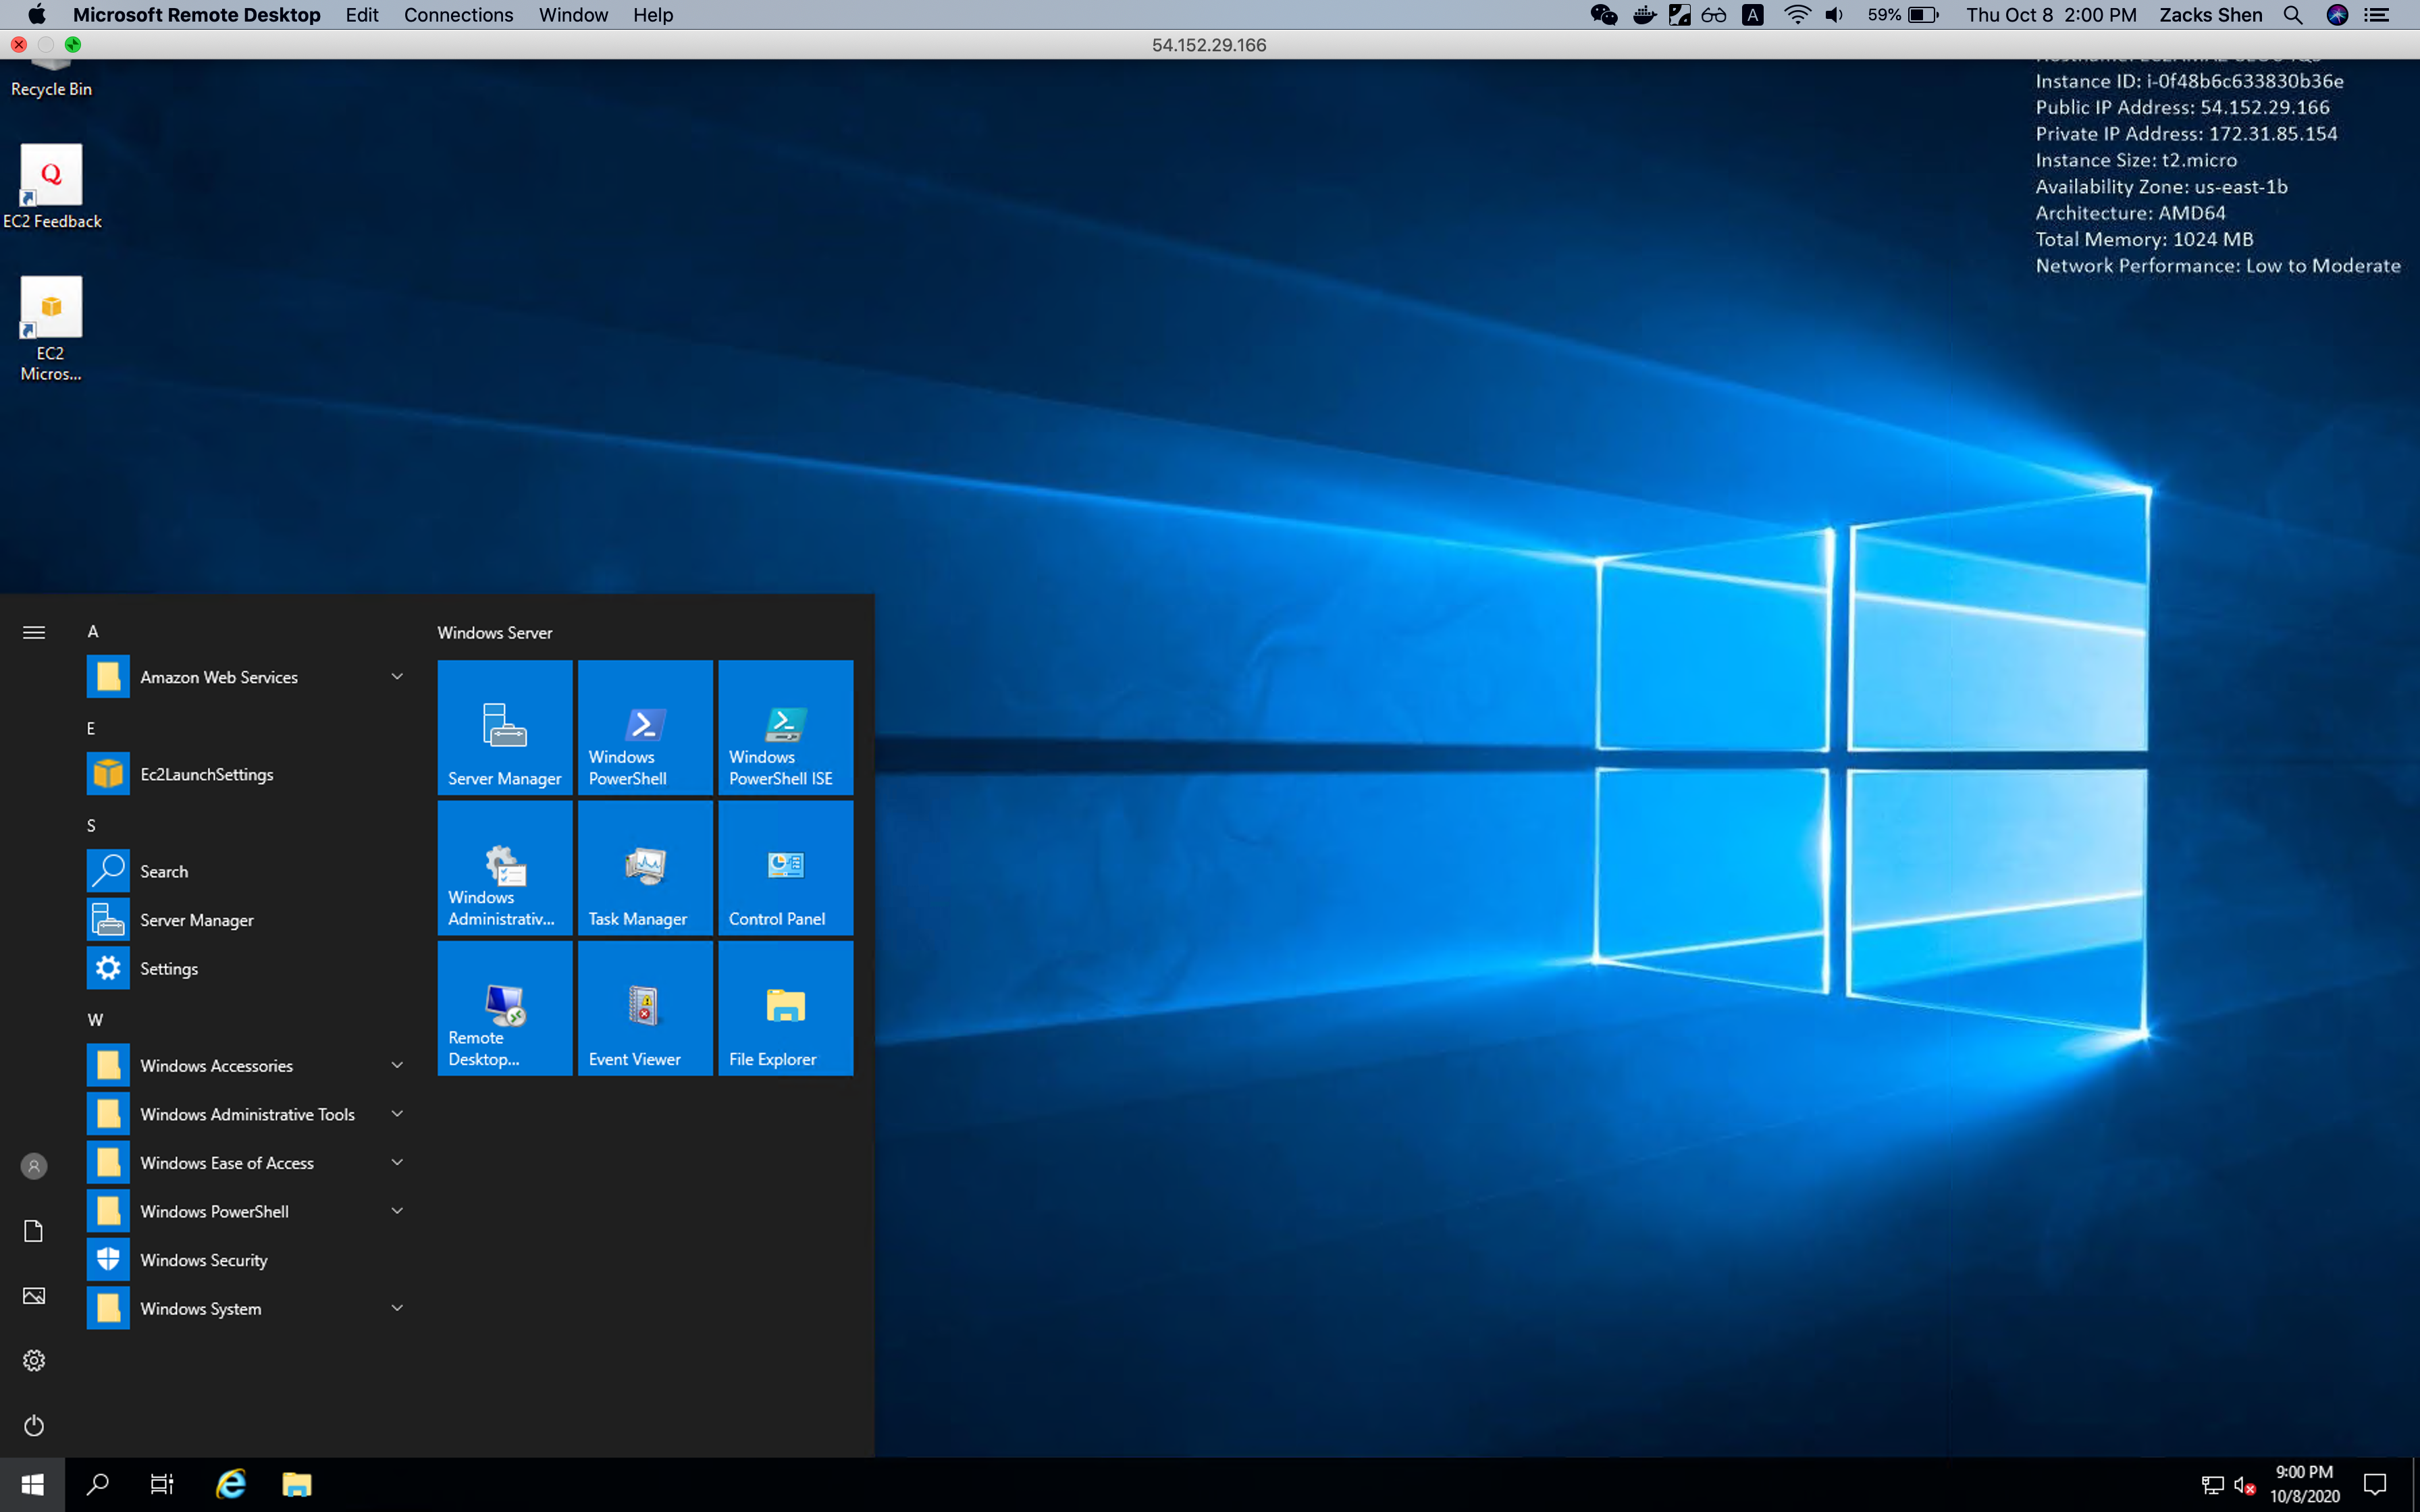Viewport: 2420px width, 1512px height.
Task: Click the Power icon in Start menu
Action: tap(34, 1425)
